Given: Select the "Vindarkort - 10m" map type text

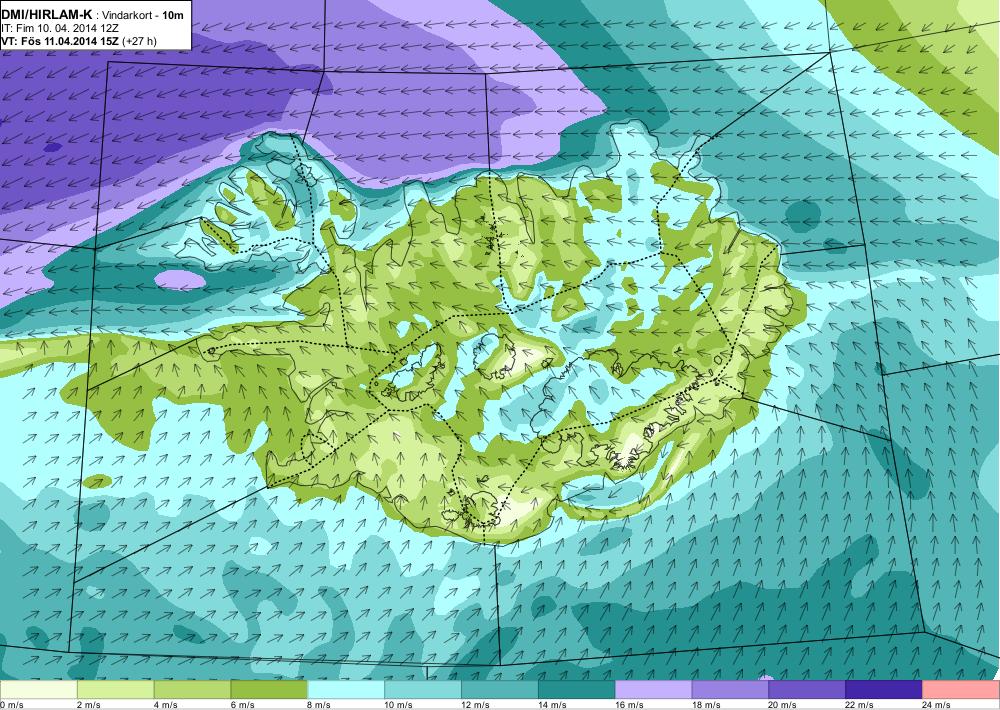Looking at the screenshot, I should 141,15.
